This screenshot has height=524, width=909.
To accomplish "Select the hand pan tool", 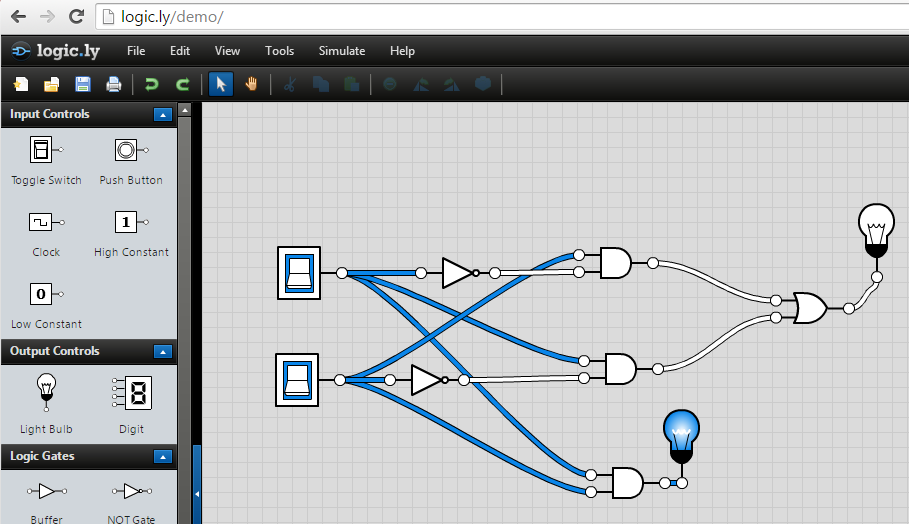I will tap(251, 85).
